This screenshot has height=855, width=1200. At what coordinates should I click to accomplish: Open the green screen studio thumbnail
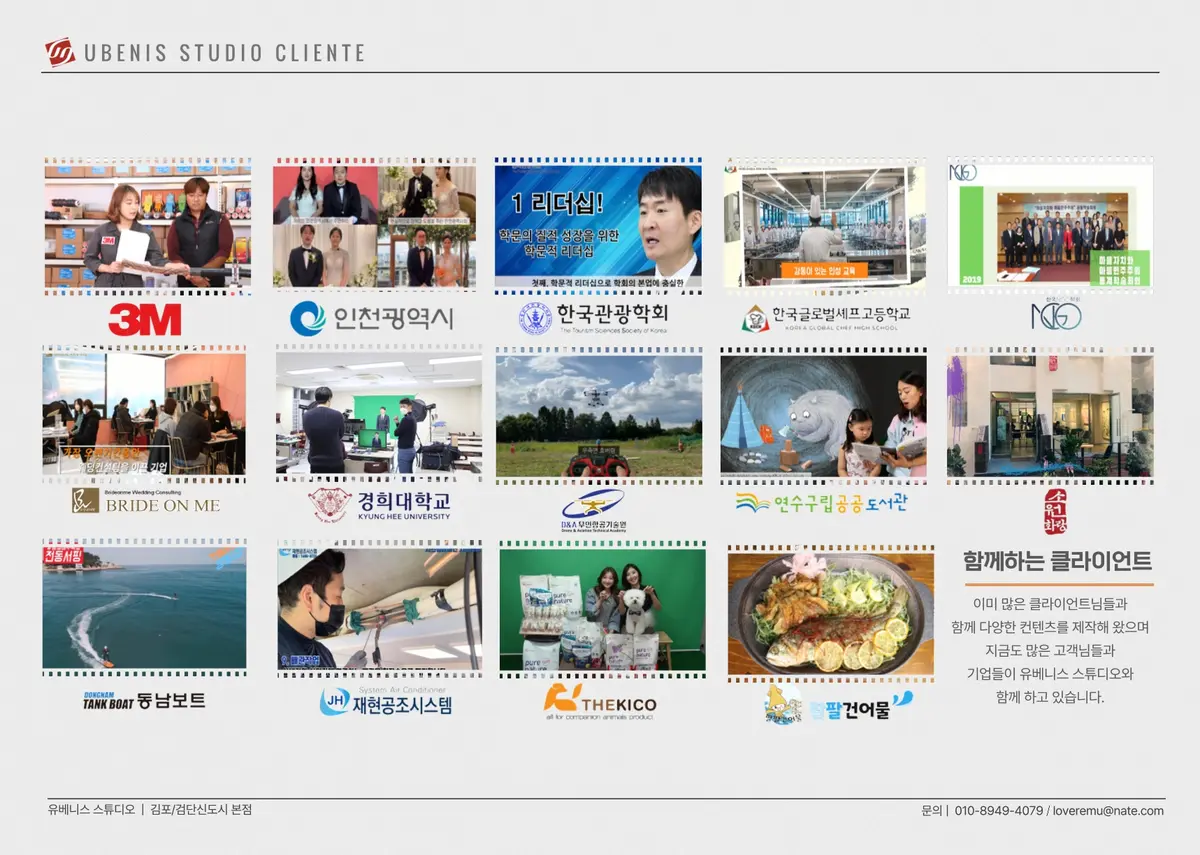(x=378, y=415)
